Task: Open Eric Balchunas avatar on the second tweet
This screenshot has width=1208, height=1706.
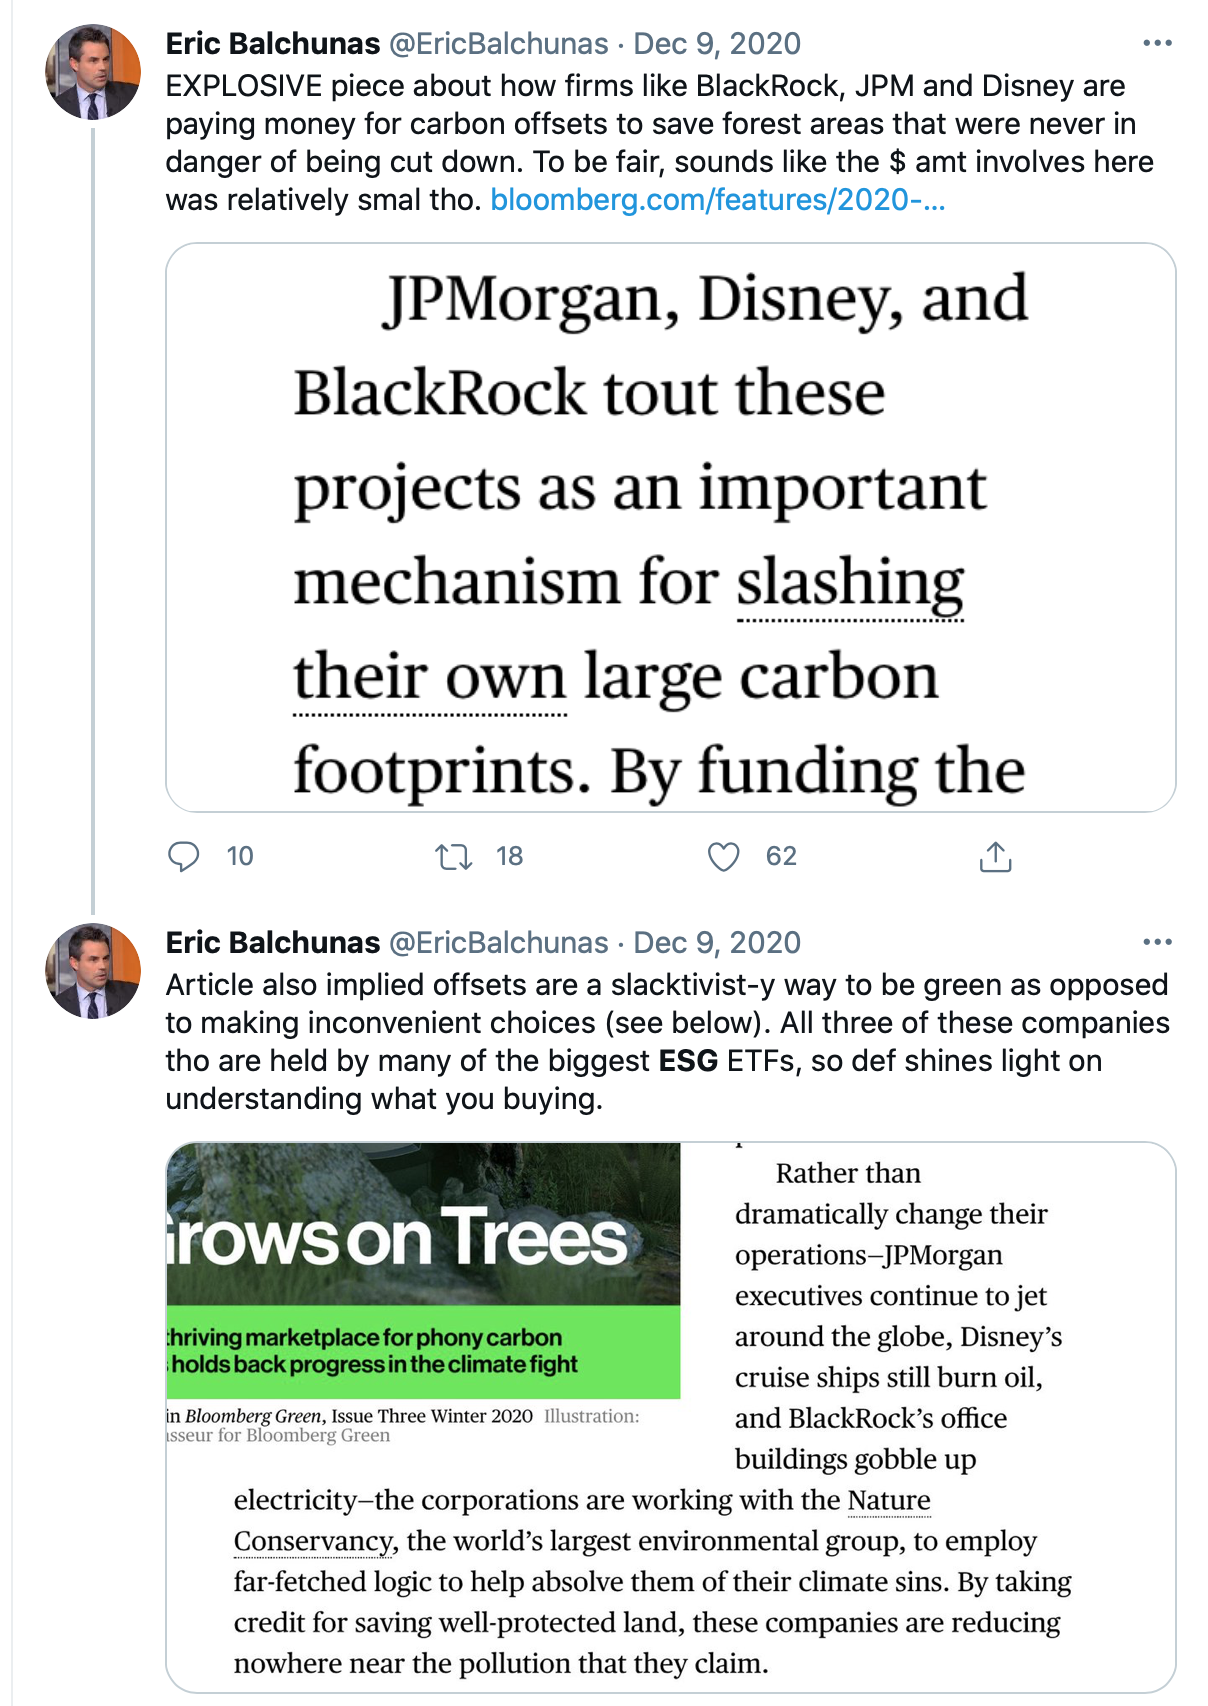Action: (93, 971)
